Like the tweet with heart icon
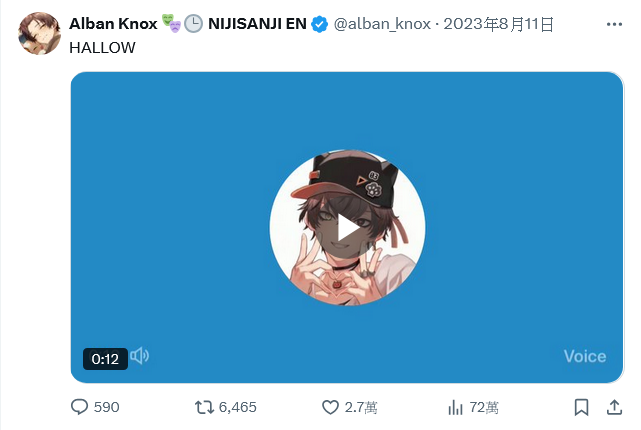 [330, 407]
